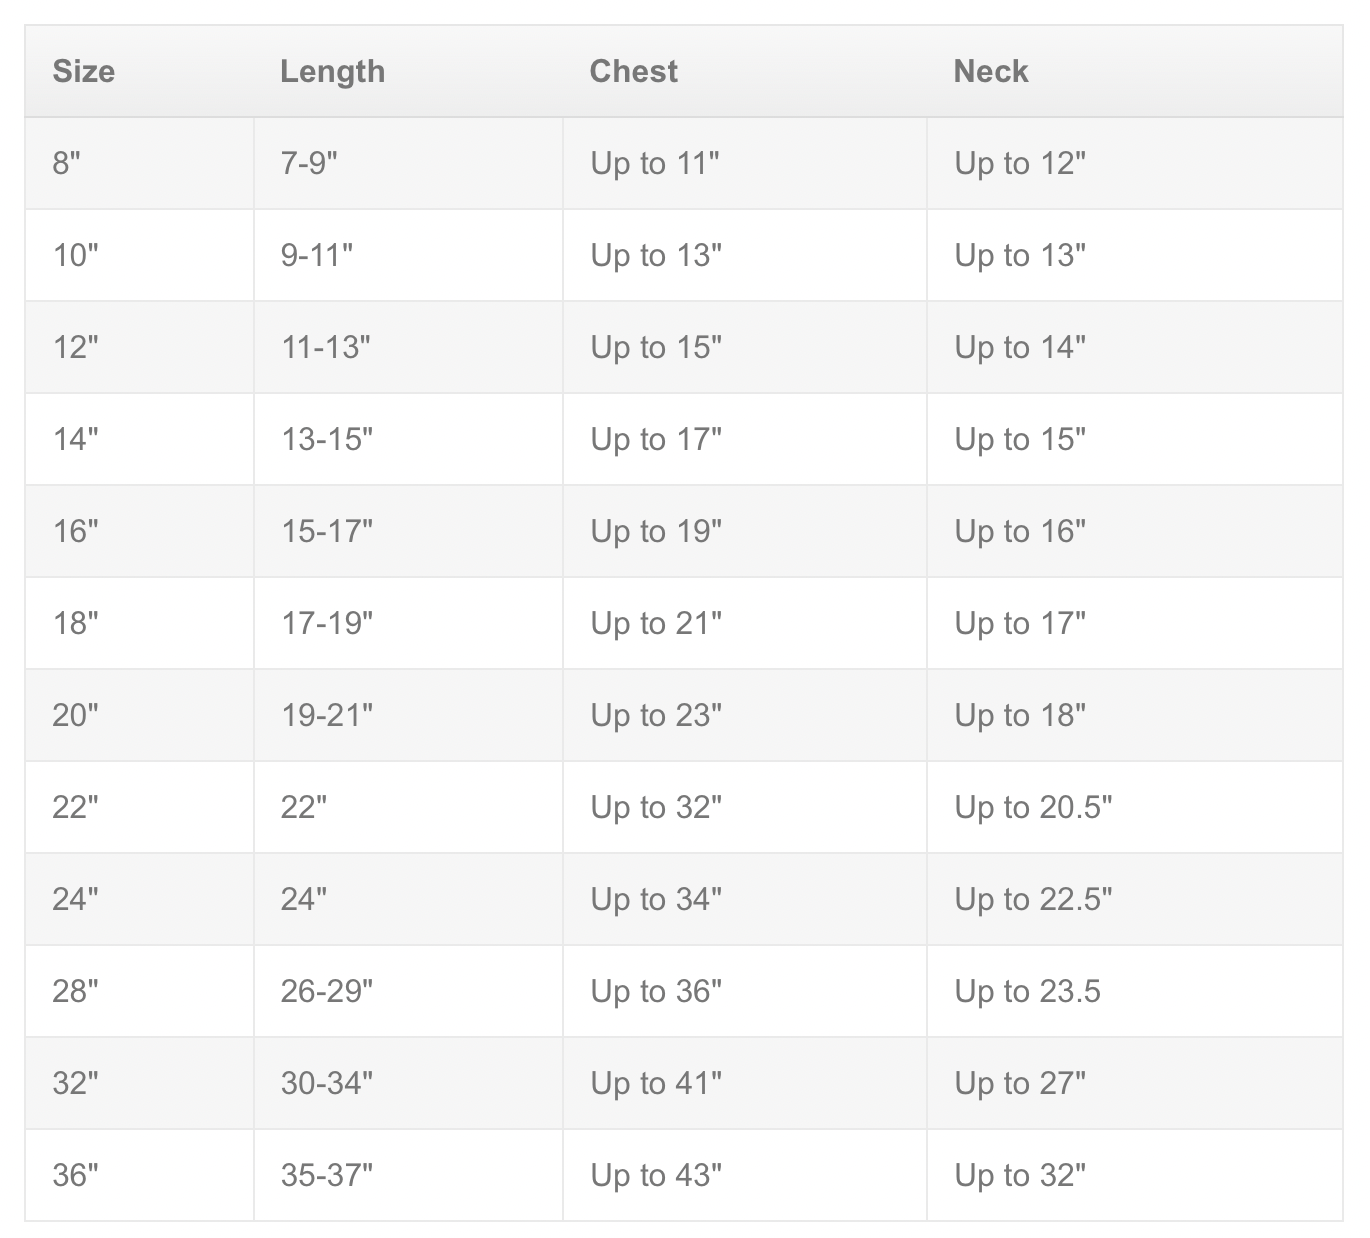
Task: Select the 24" size cell
Action: pos(139,899)
